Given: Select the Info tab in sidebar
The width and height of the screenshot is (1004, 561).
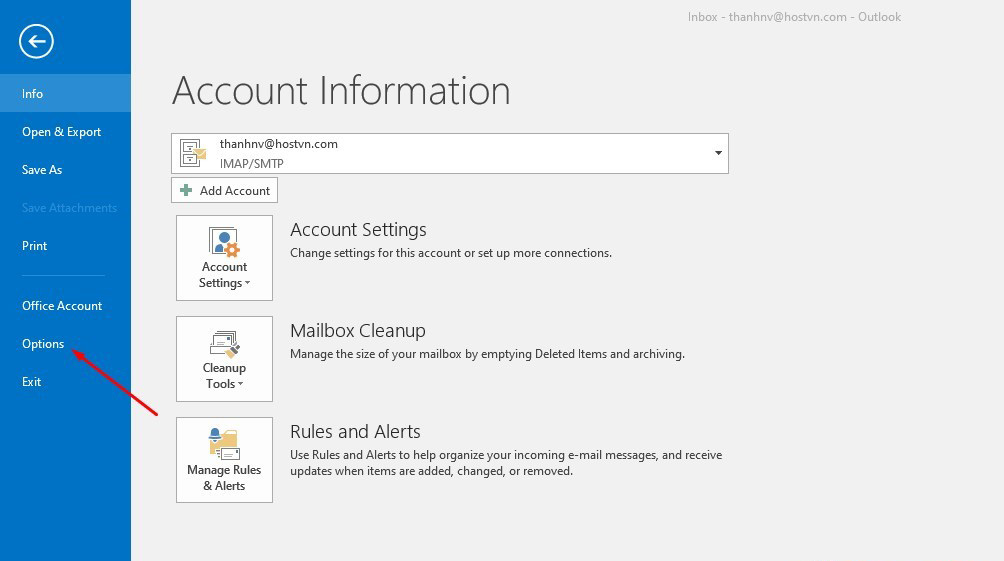Looking at the screenshot, I should click(x=33, y=93).
